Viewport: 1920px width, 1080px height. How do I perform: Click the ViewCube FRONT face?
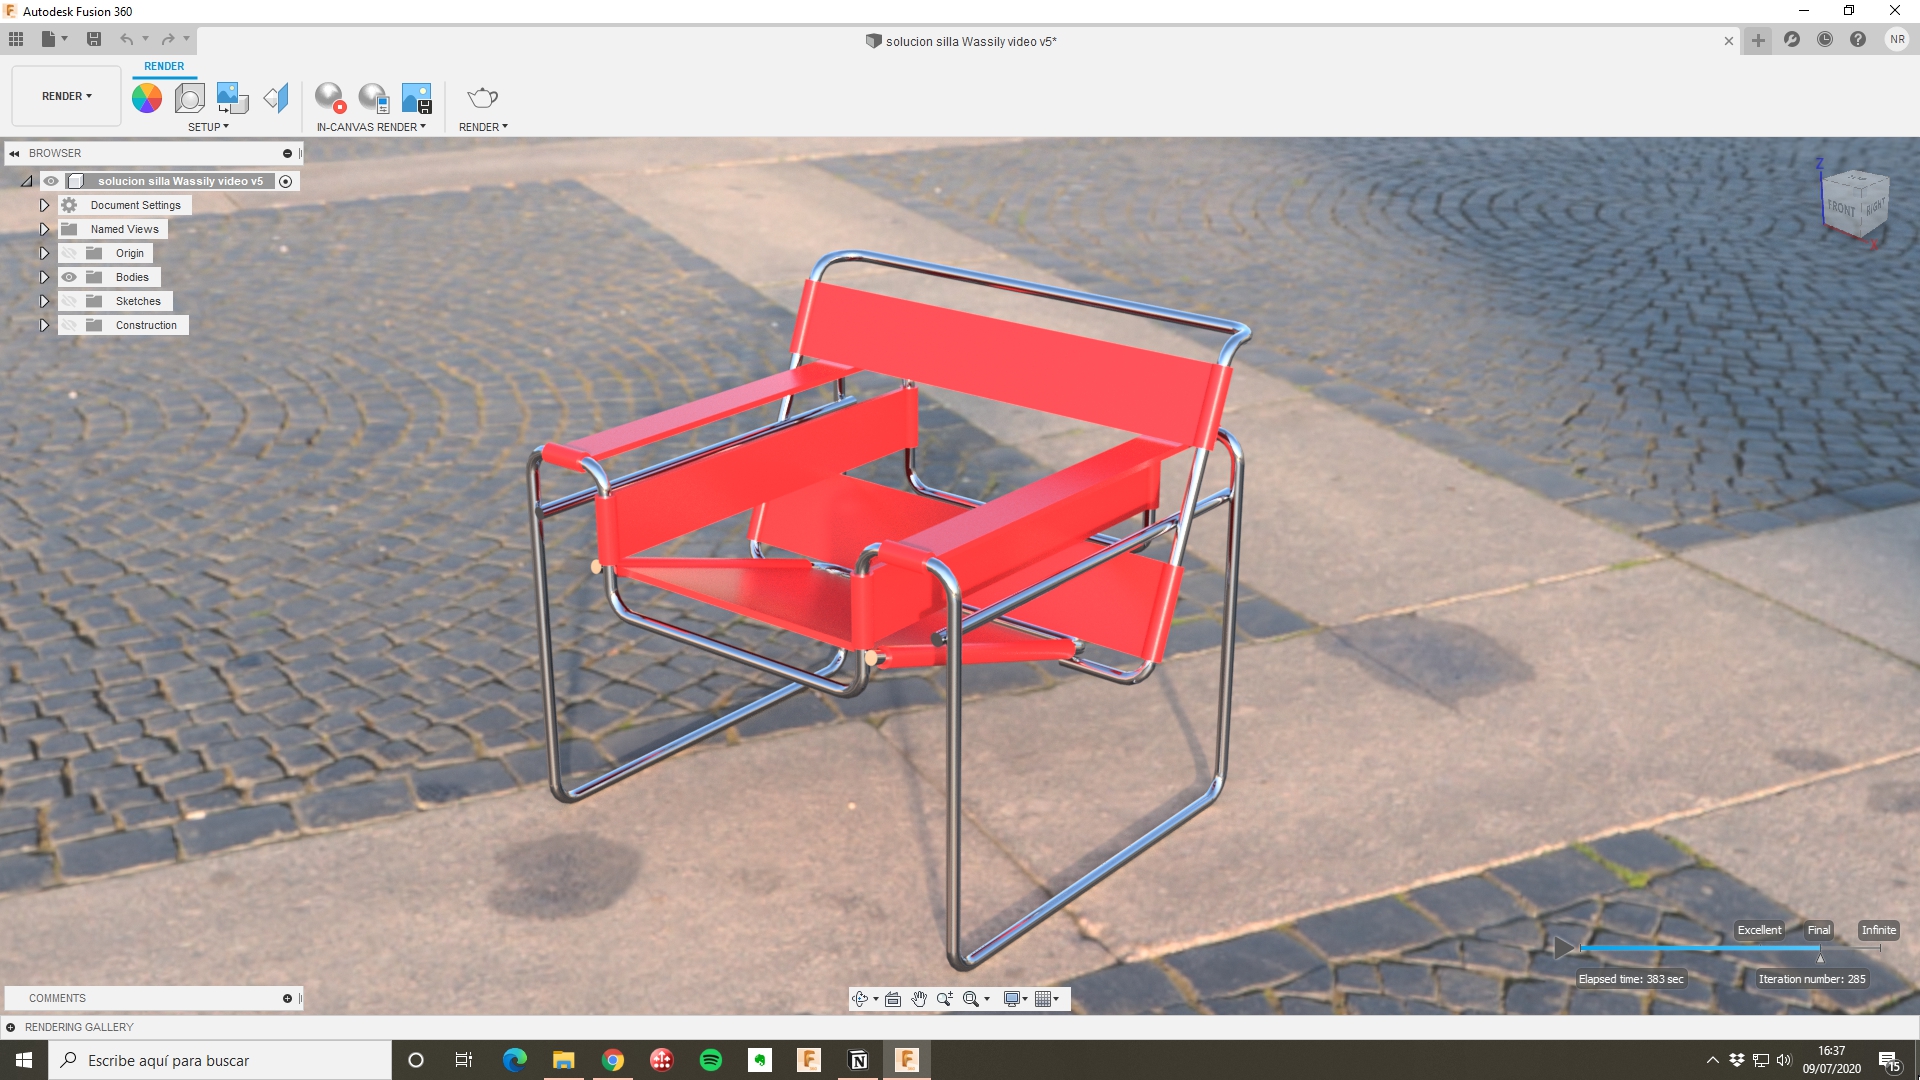pos(1841,207)
